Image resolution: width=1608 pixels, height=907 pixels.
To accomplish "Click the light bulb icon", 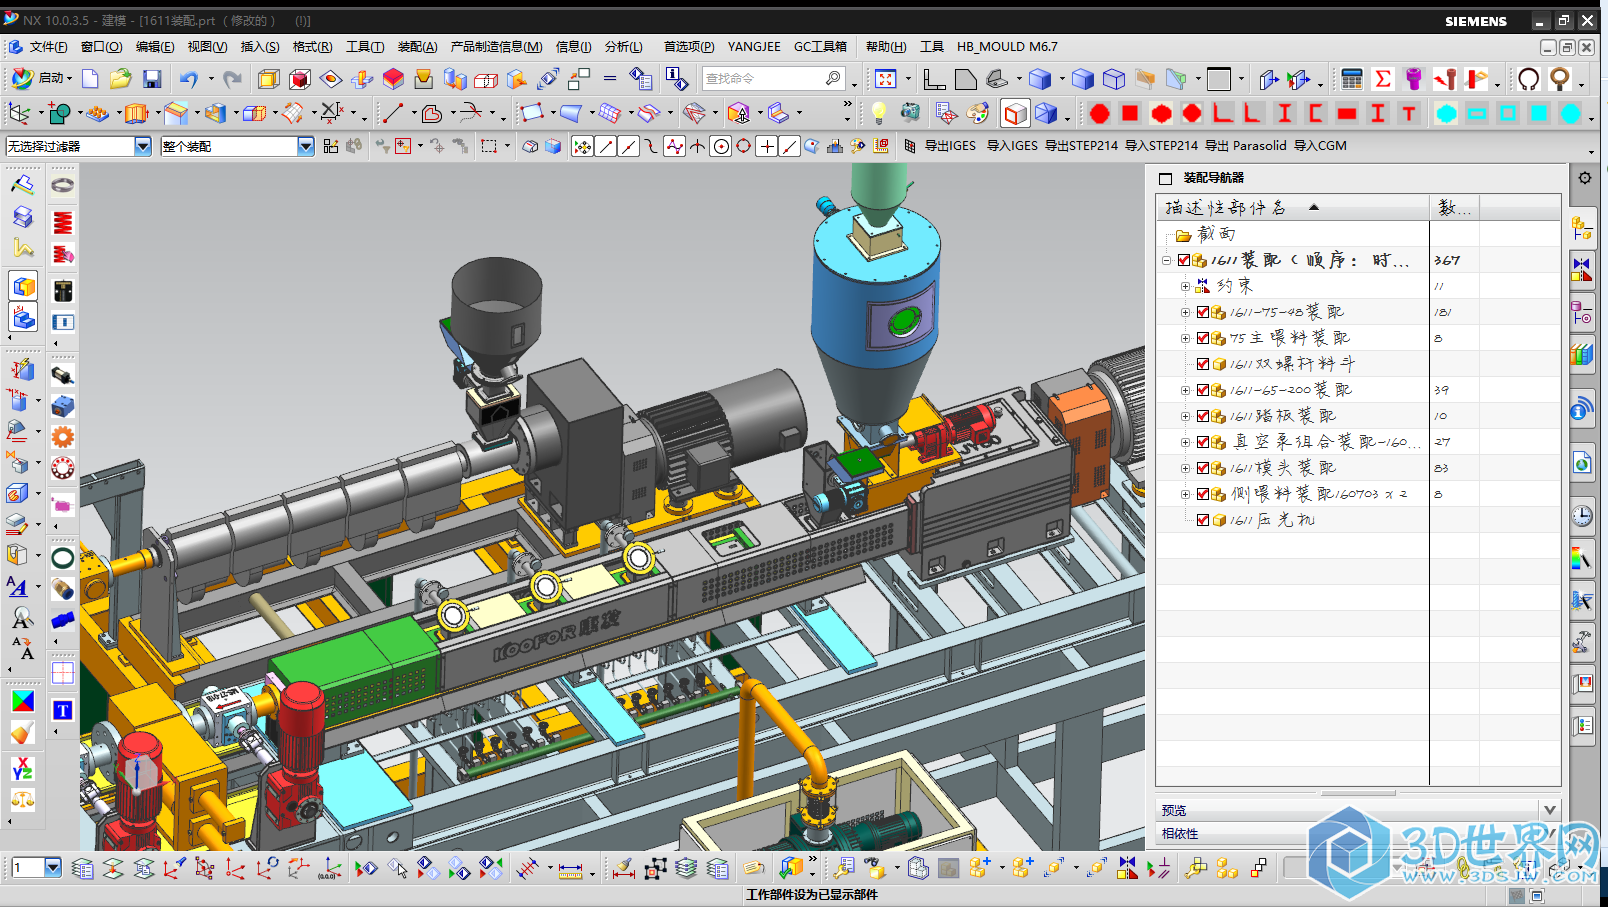I will pos(879,113).
